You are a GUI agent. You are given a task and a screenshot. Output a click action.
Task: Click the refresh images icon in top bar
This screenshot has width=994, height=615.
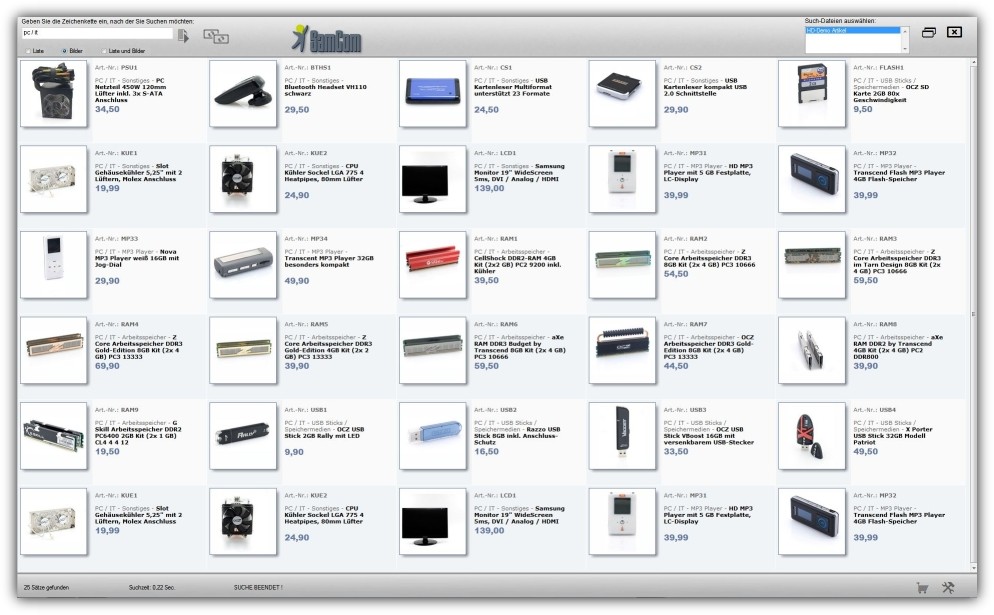[x=216, y=36]
